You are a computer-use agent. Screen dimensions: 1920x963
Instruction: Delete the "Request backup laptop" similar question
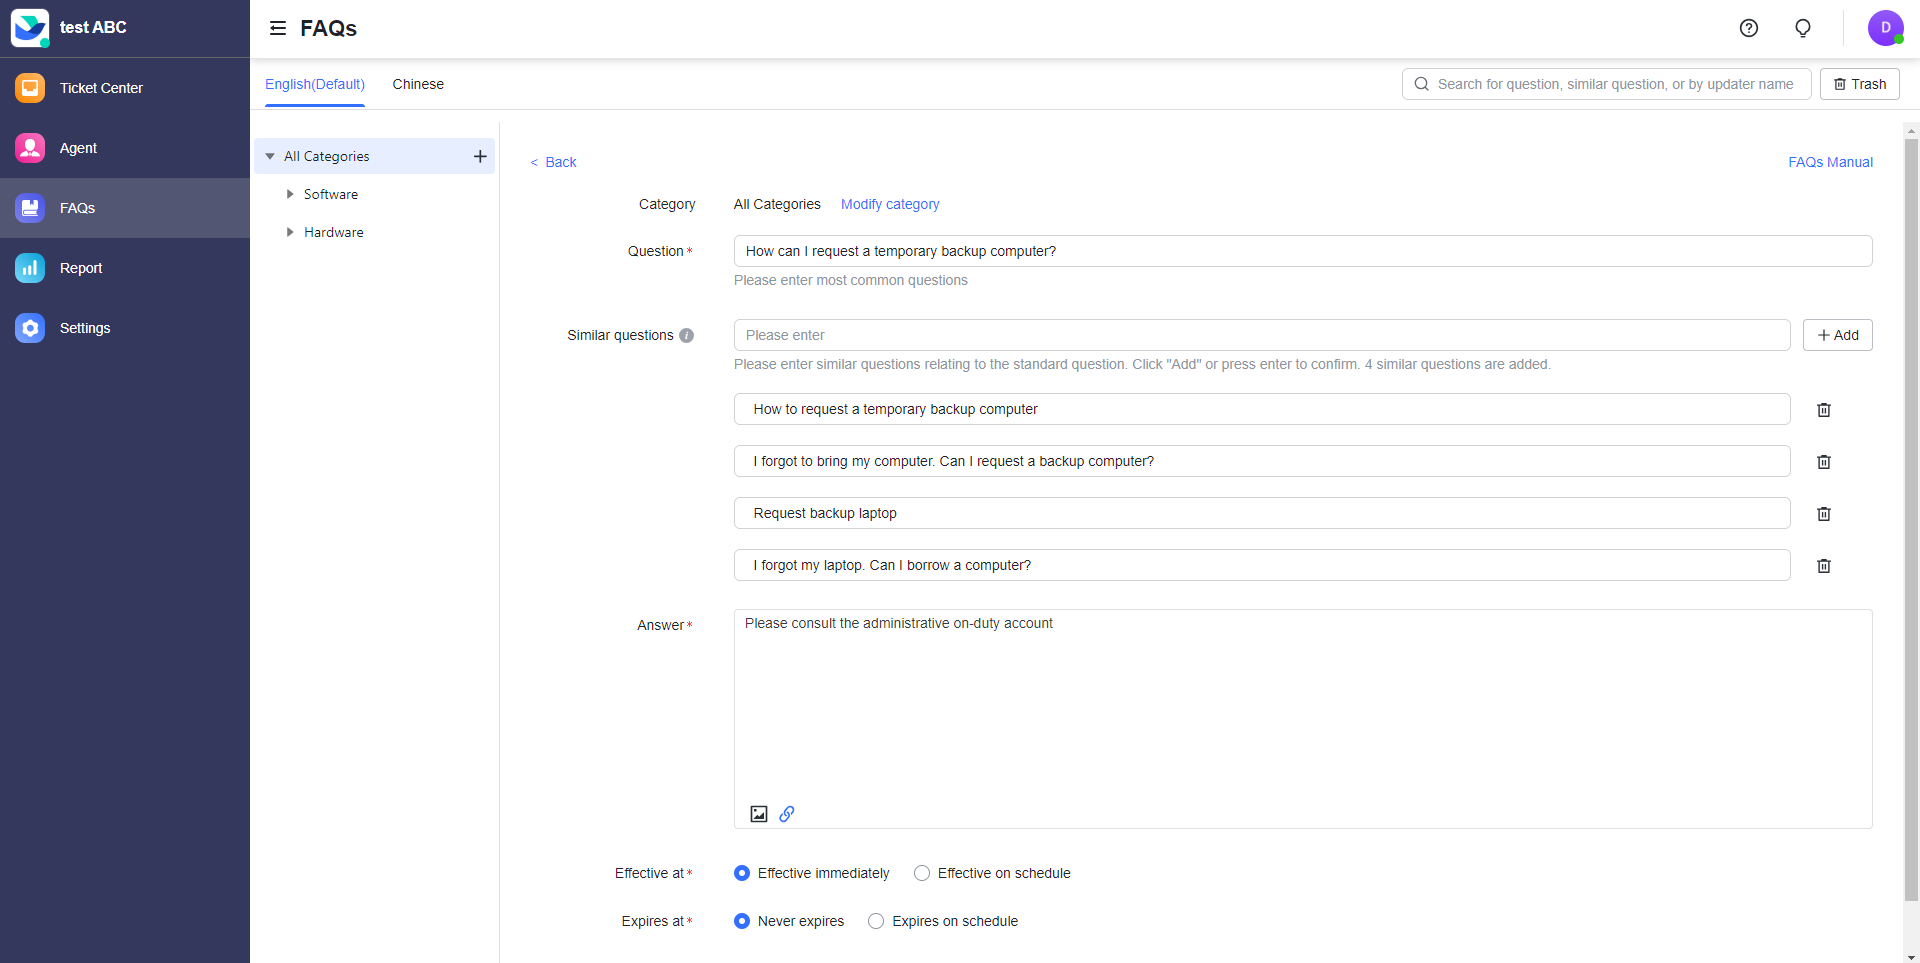[1823, 513]
